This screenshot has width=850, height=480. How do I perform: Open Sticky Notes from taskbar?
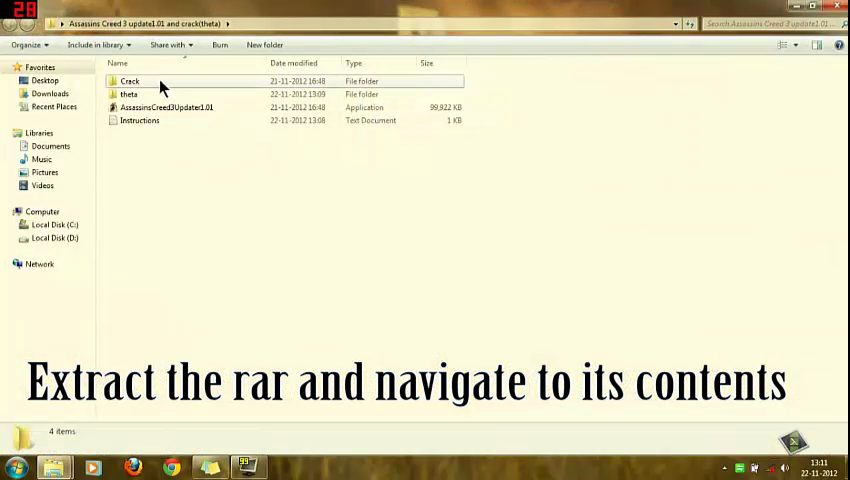click(210, 467)
